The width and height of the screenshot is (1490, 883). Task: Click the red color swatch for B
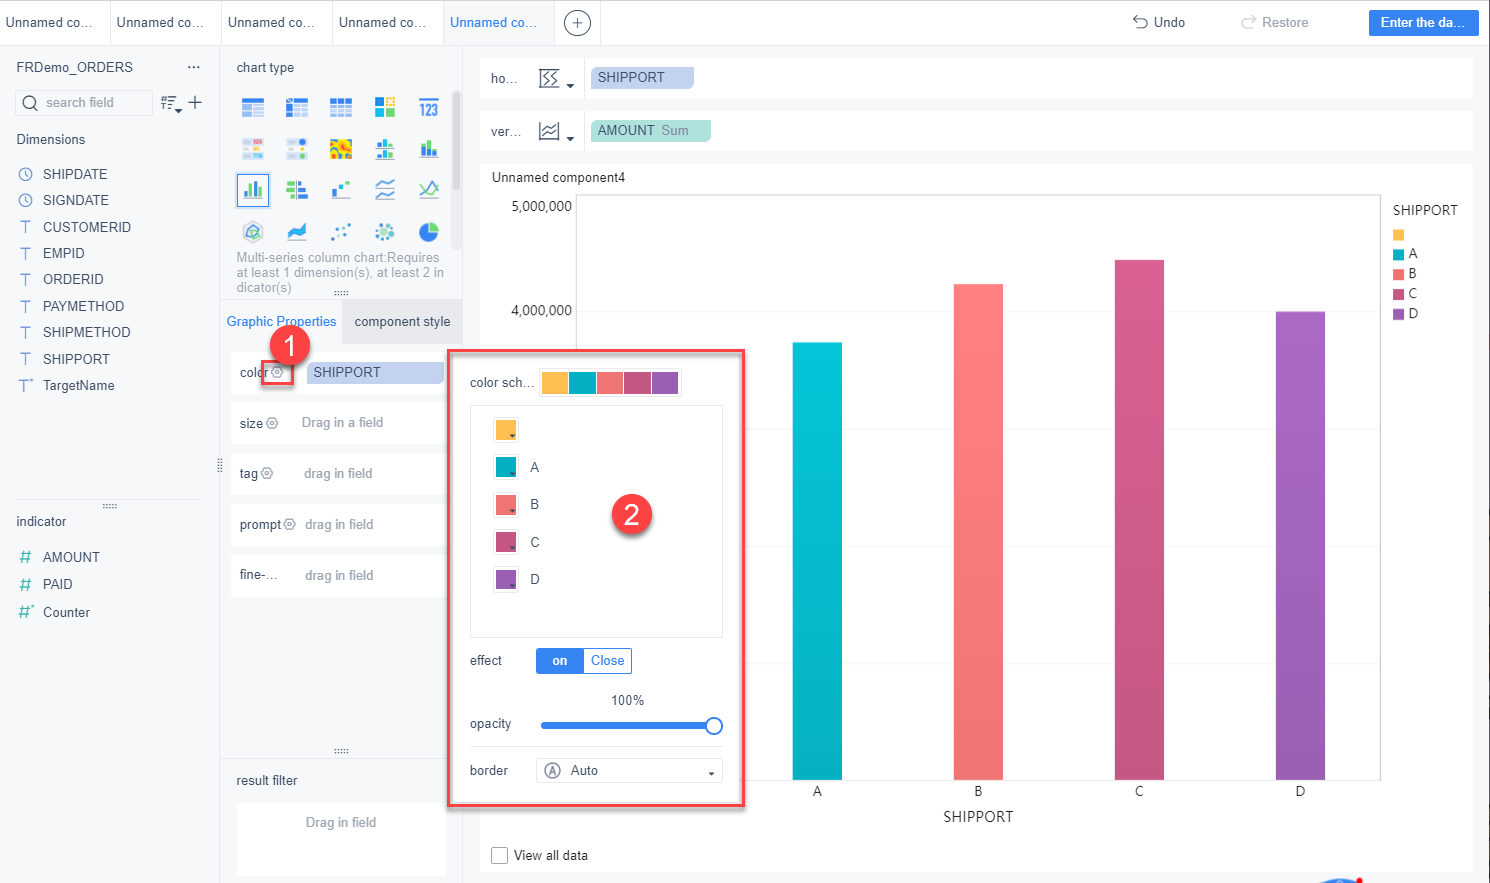pos(506,504)
